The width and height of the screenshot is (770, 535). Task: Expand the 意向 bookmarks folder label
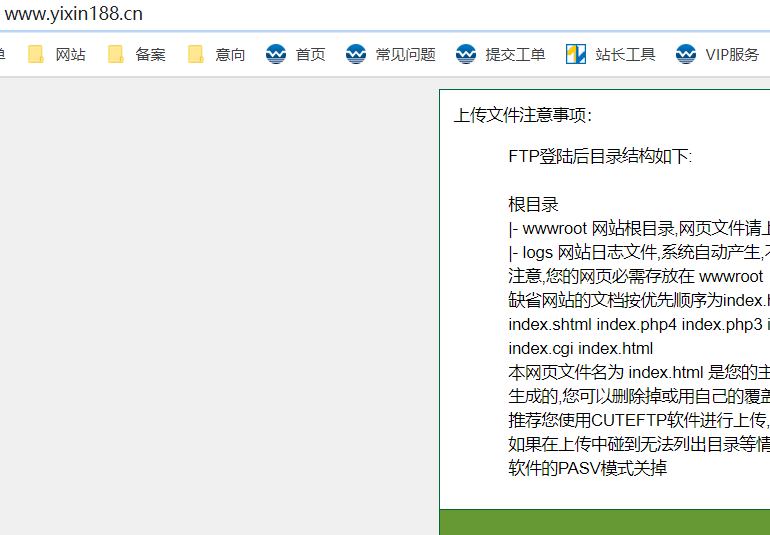pyautogui.click(x=230, y=55)
